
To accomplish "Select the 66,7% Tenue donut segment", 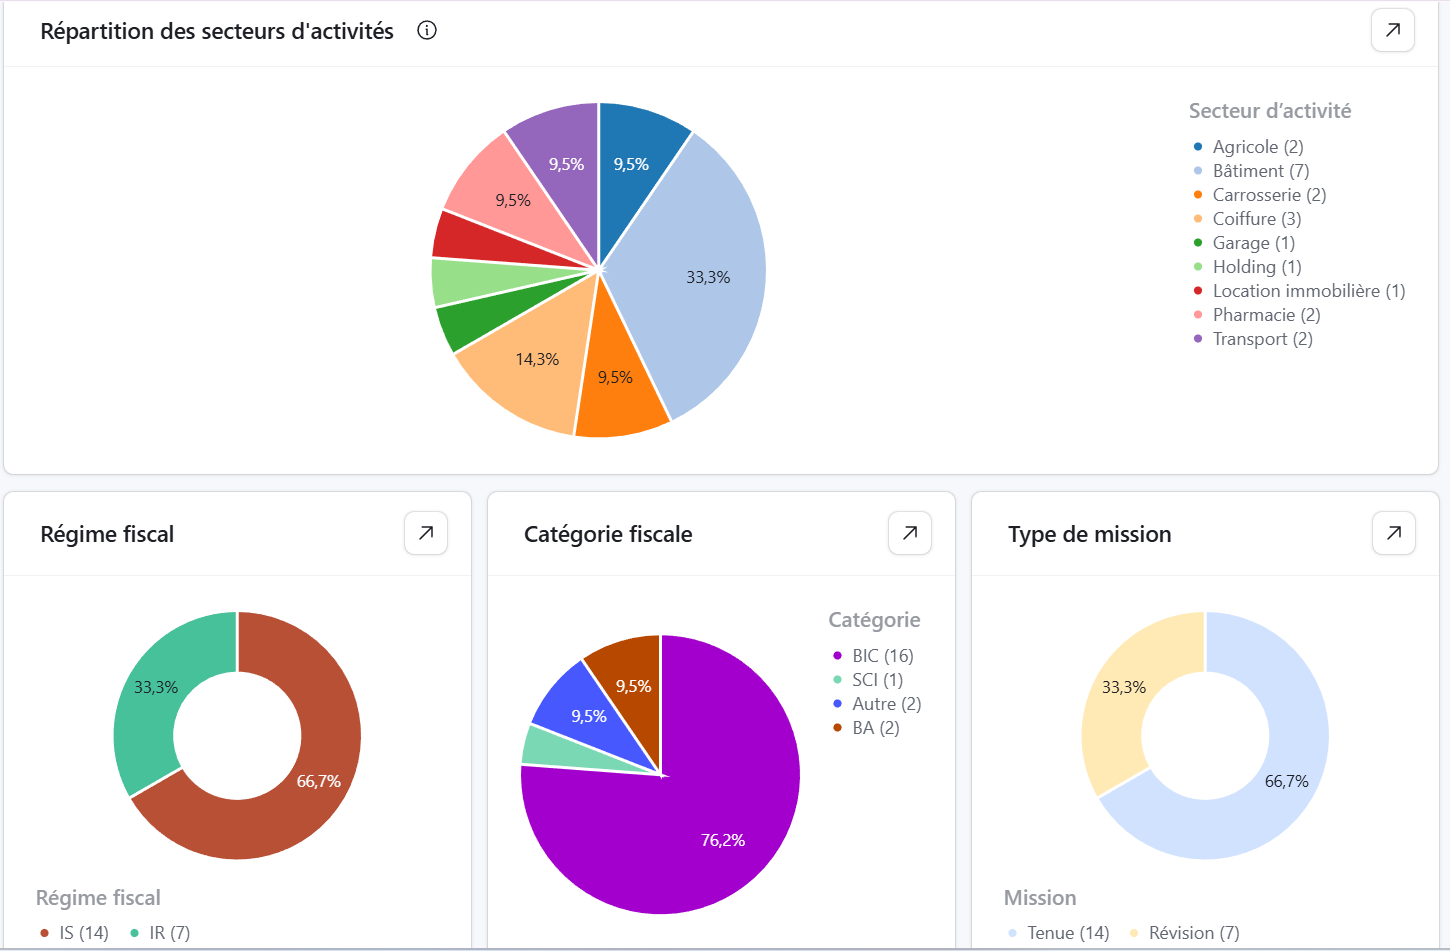I will pos(1288,780).
